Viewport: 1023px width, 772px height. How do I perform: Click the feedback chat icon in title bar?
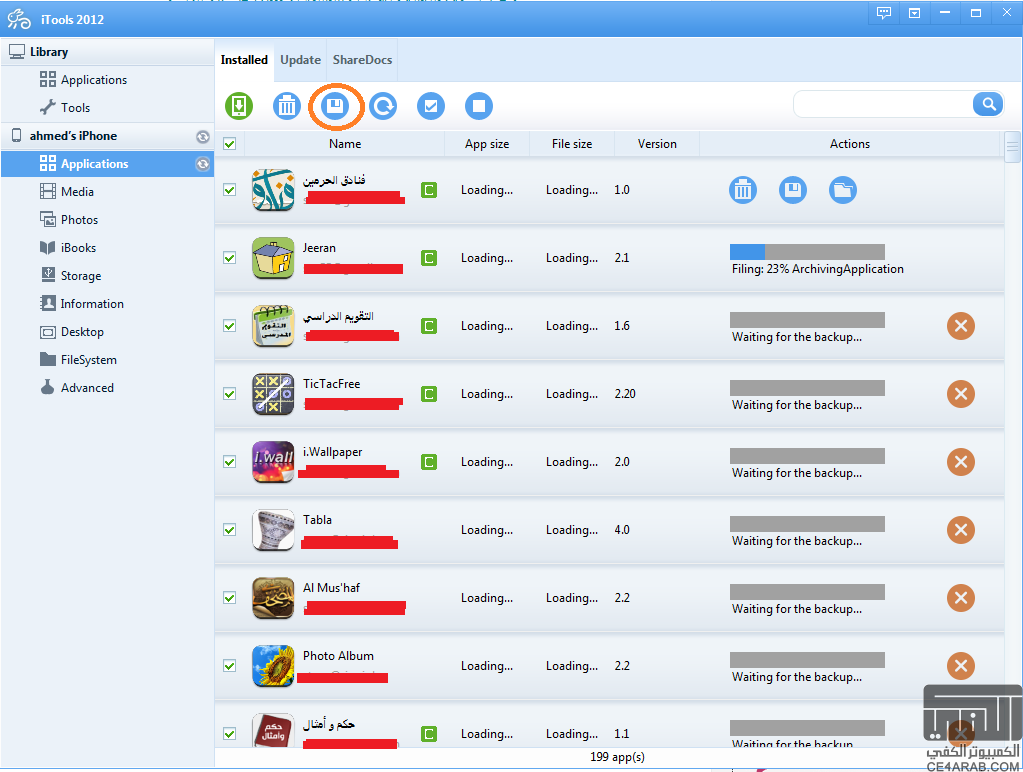(884, 13)
